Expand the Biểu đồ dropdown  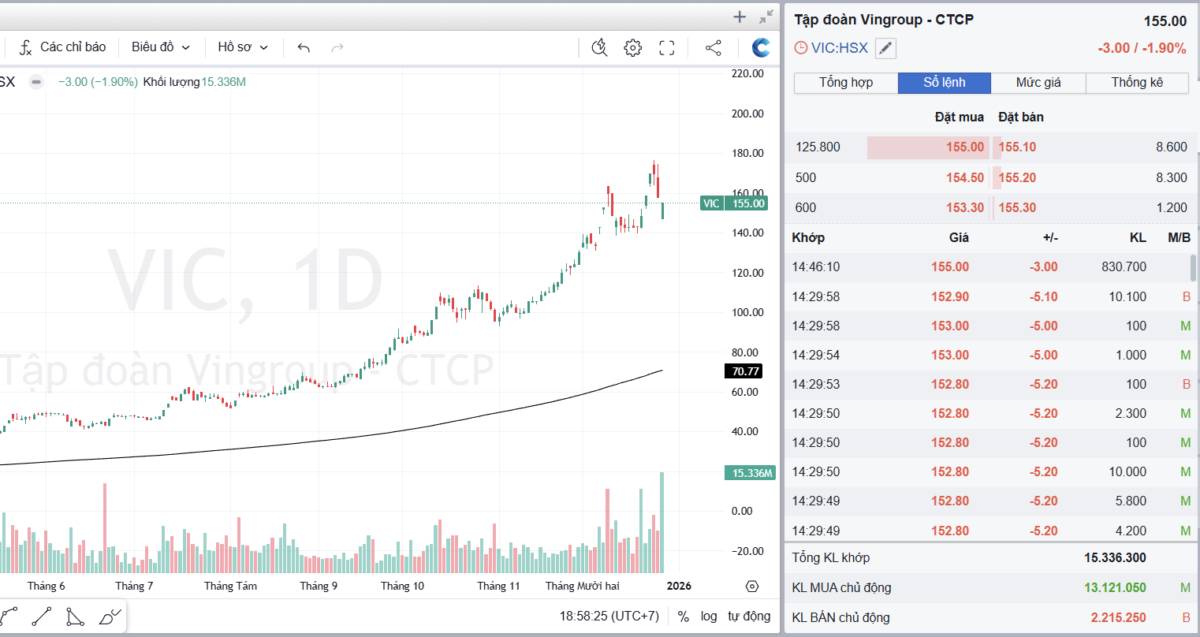click(160, 47)
